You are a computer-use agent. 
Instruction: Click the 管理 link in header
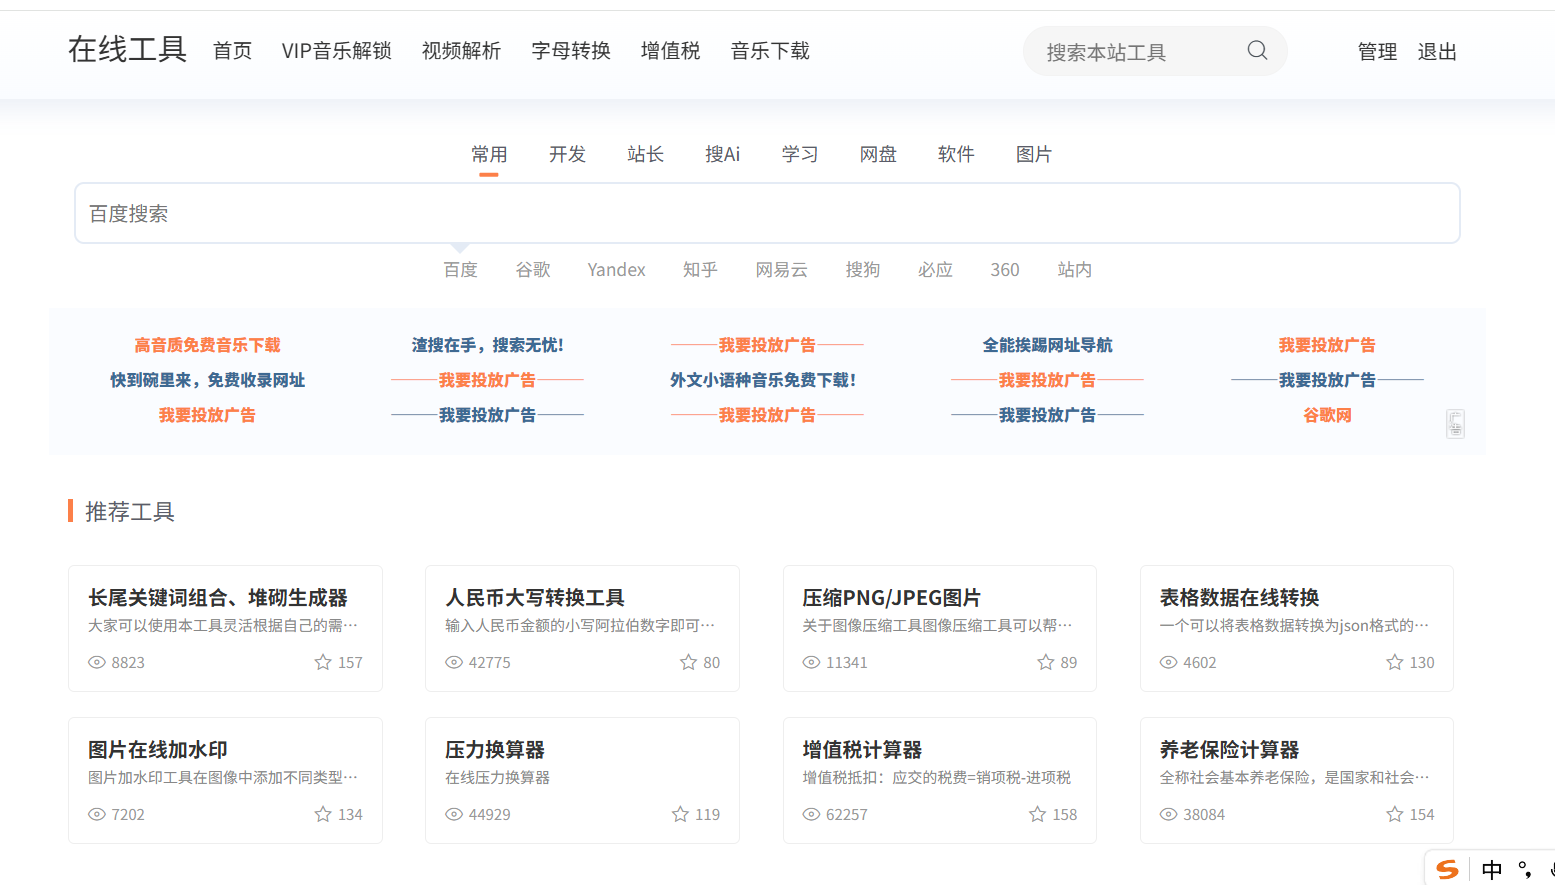point(1377,52)
